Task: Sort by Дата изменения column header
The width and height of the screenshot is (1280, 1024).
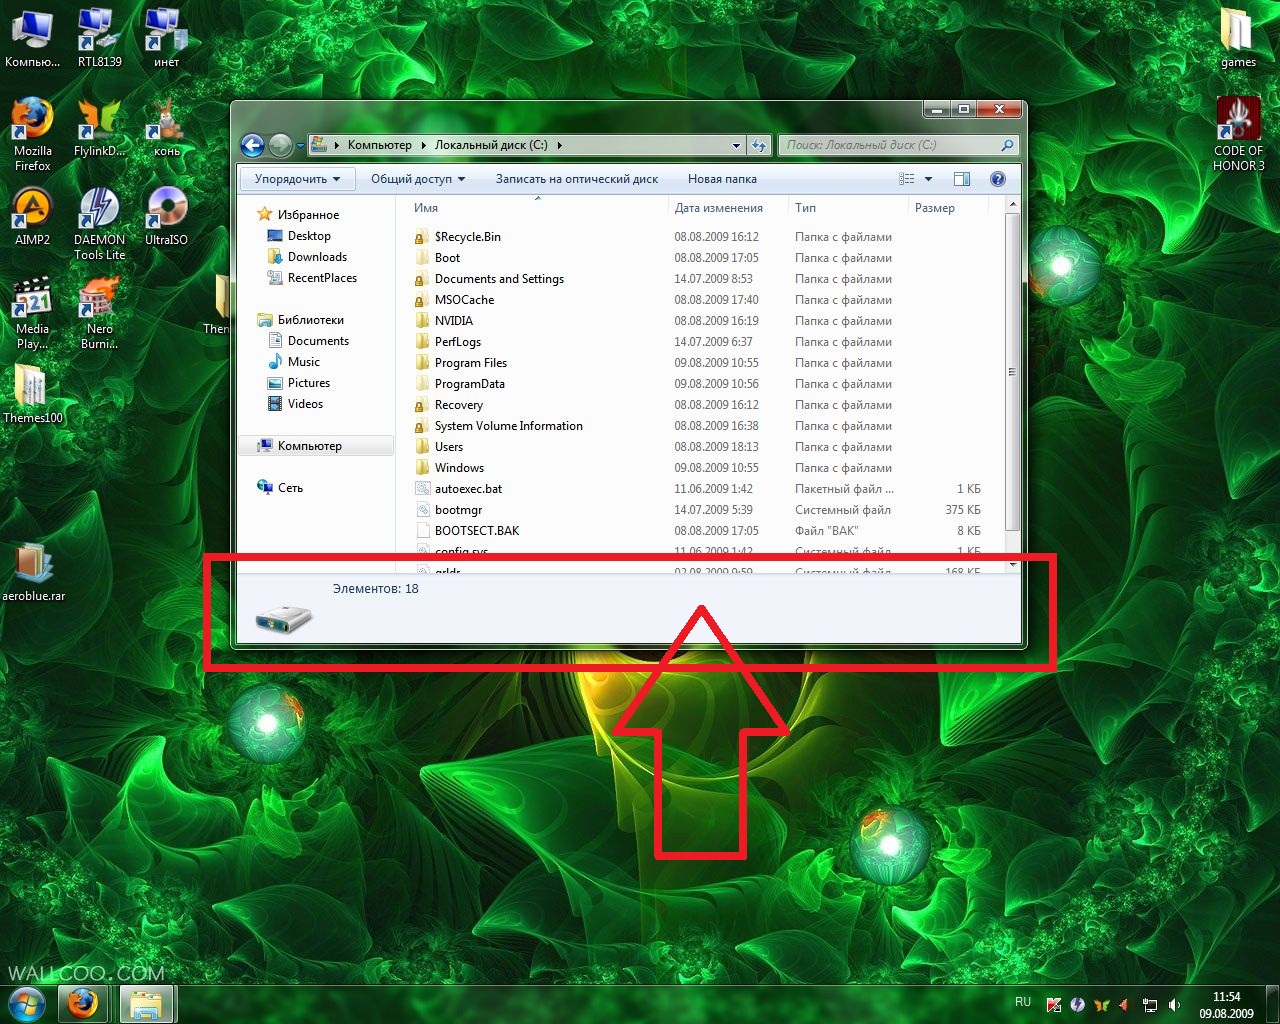Action: pyautogui.click(x=718, y=208)
